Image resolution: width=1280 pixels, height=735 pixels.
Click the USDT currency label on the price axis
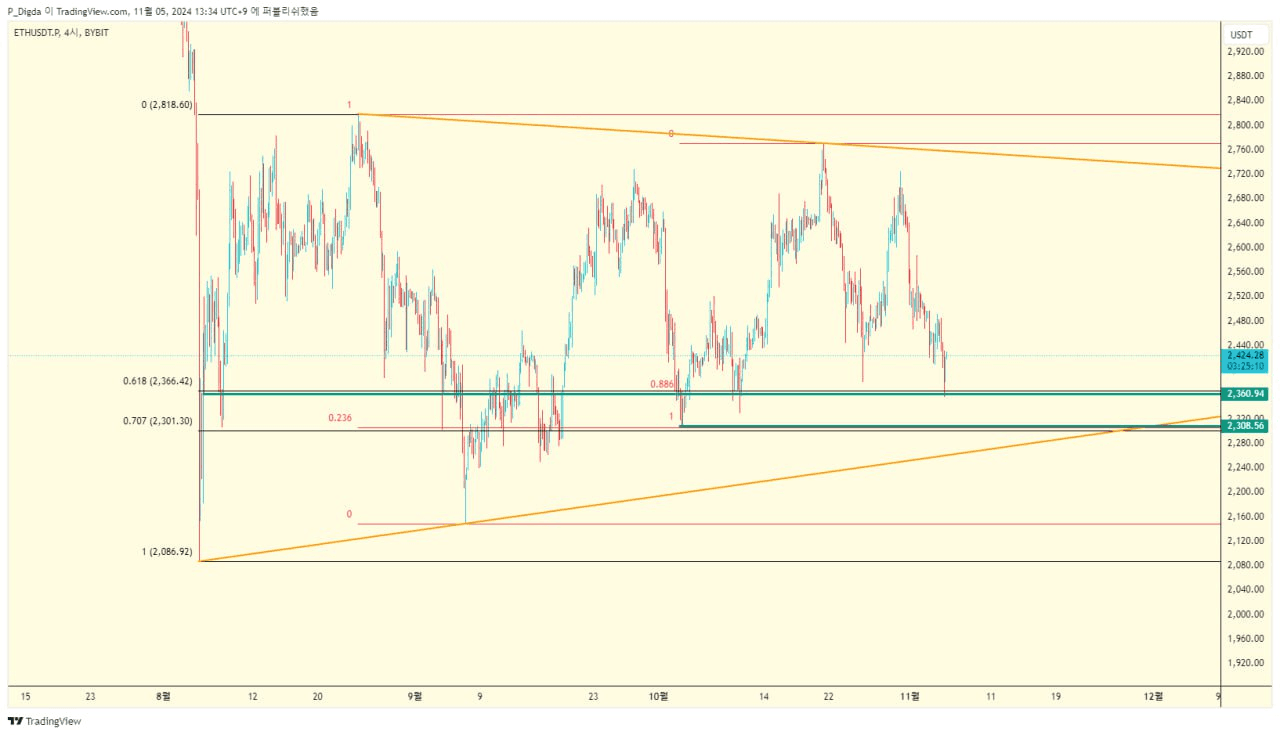[1242, 34]
